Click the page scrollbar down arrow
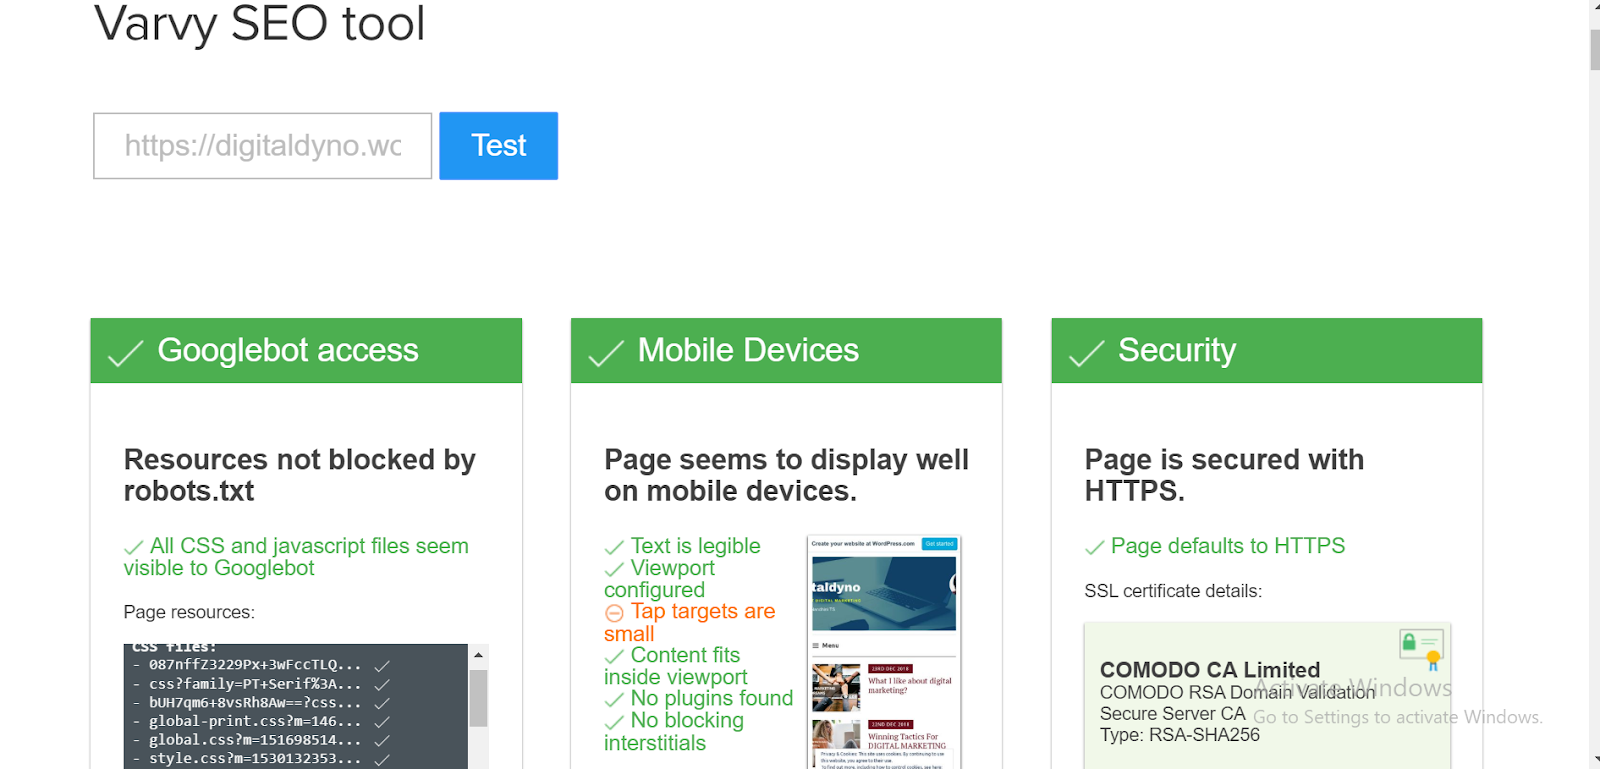1600x769 pixels. tap(1594, 761)
